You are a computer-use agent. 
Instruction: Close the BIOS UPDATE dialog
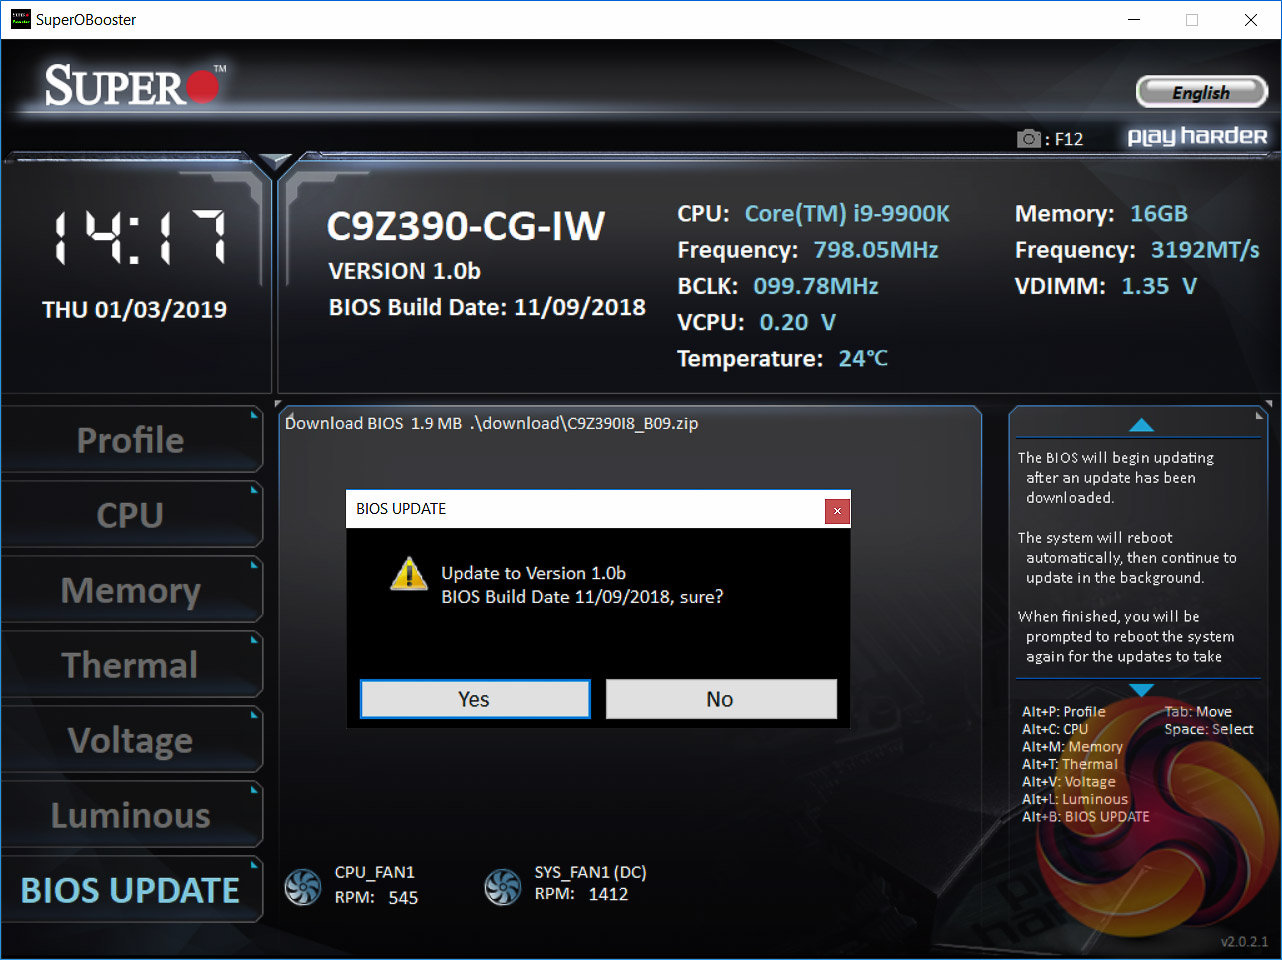click(x=837, y=511)
